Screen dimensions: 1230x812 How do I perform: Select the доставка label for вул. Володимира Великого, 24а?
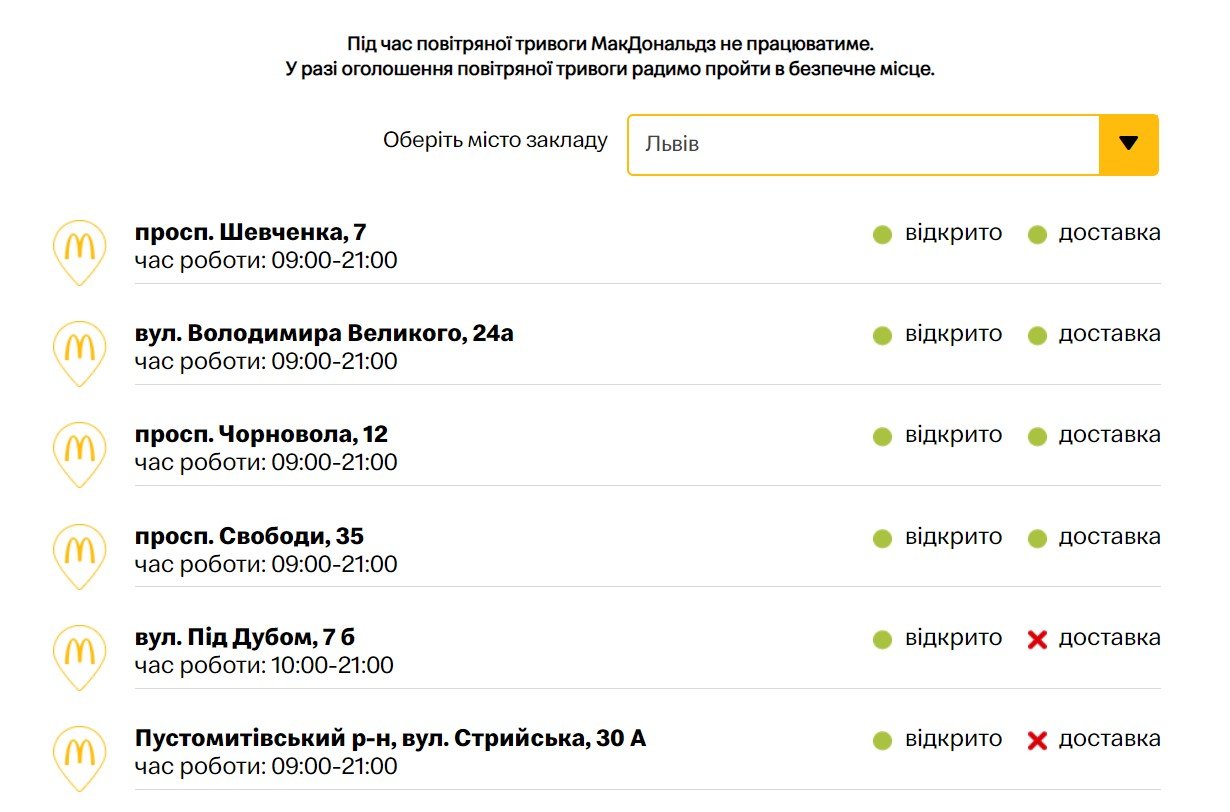[1110, 335]
